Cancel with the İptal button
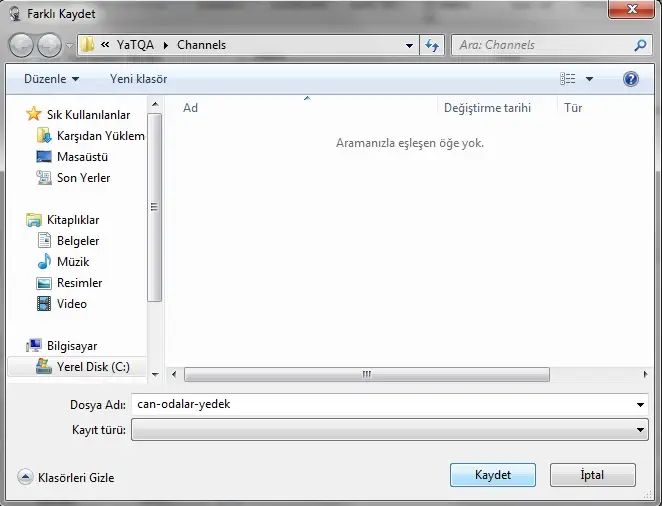 [592, 475]
